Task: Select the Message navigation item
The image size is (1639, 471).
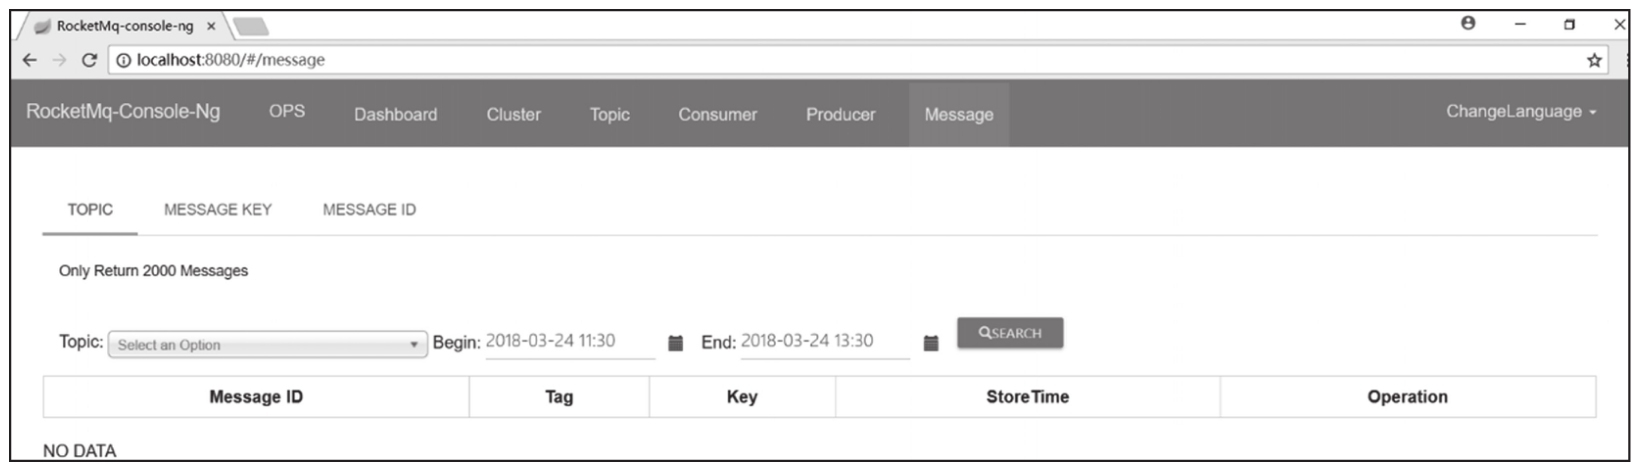Action: [959, 115]
